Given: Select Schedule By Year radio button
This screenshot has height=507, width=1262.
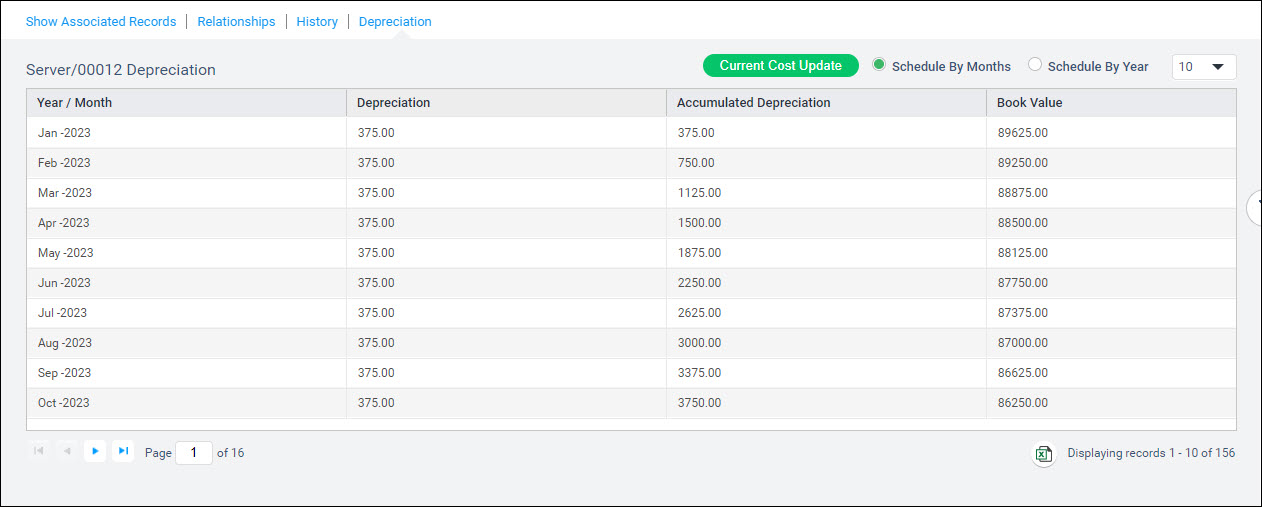Looking at the screenshot, I should click(1035, 65).
